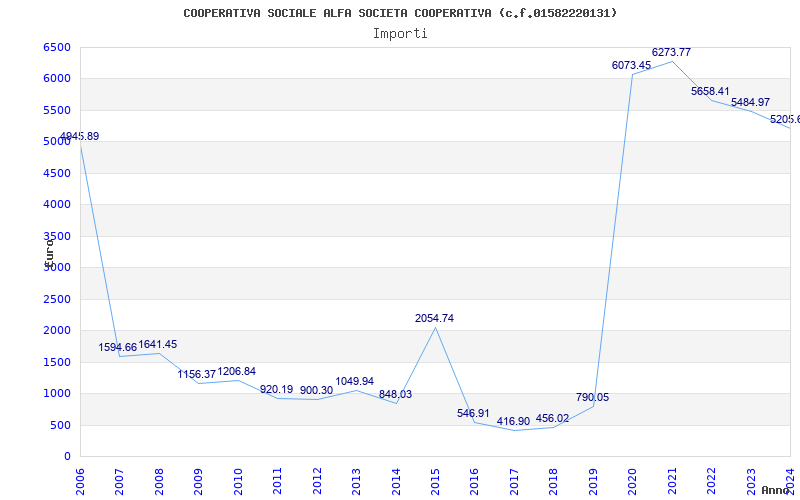This screenshot has width=800, height=500.
Task: Click the 2054.74 peak label
Action: point(434,318)
